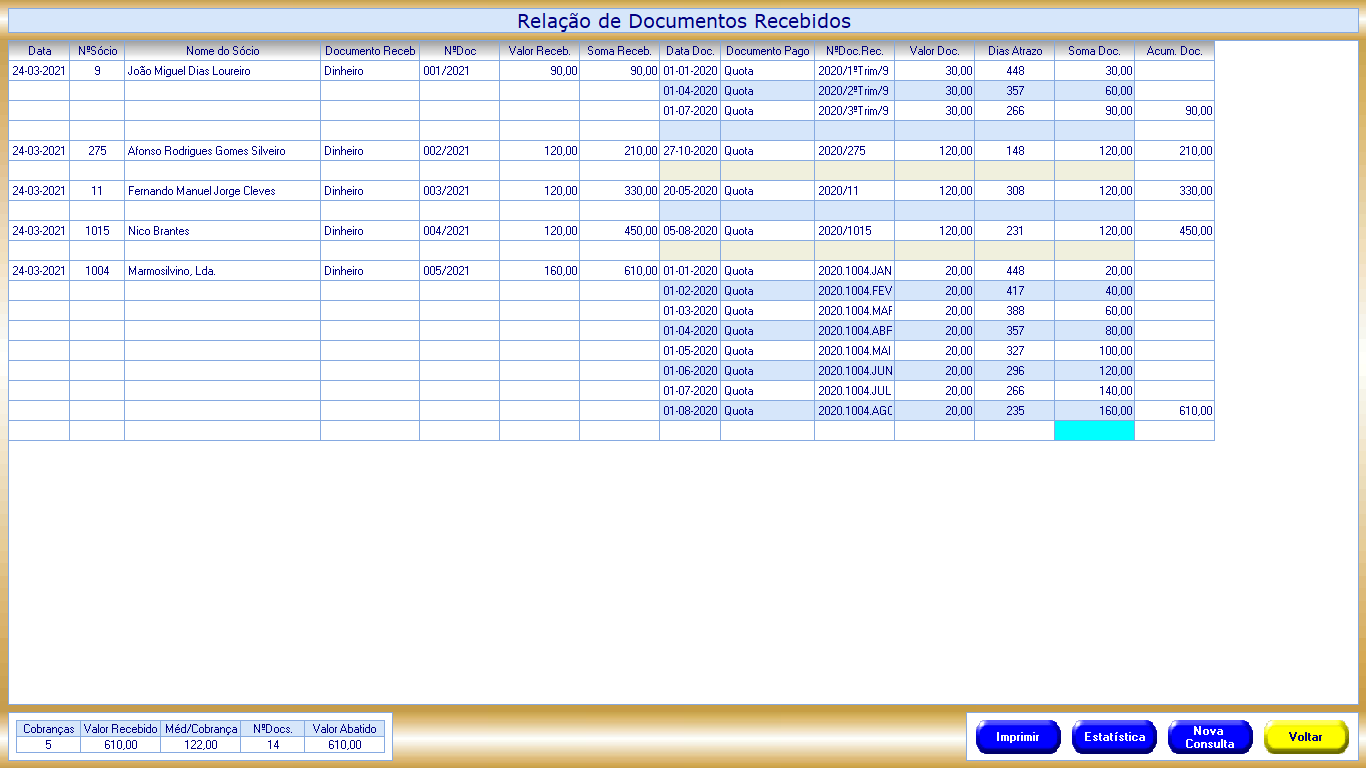Select Cobranças total value 5
The height and width of the screenshot is (768, 1366).
48,745
